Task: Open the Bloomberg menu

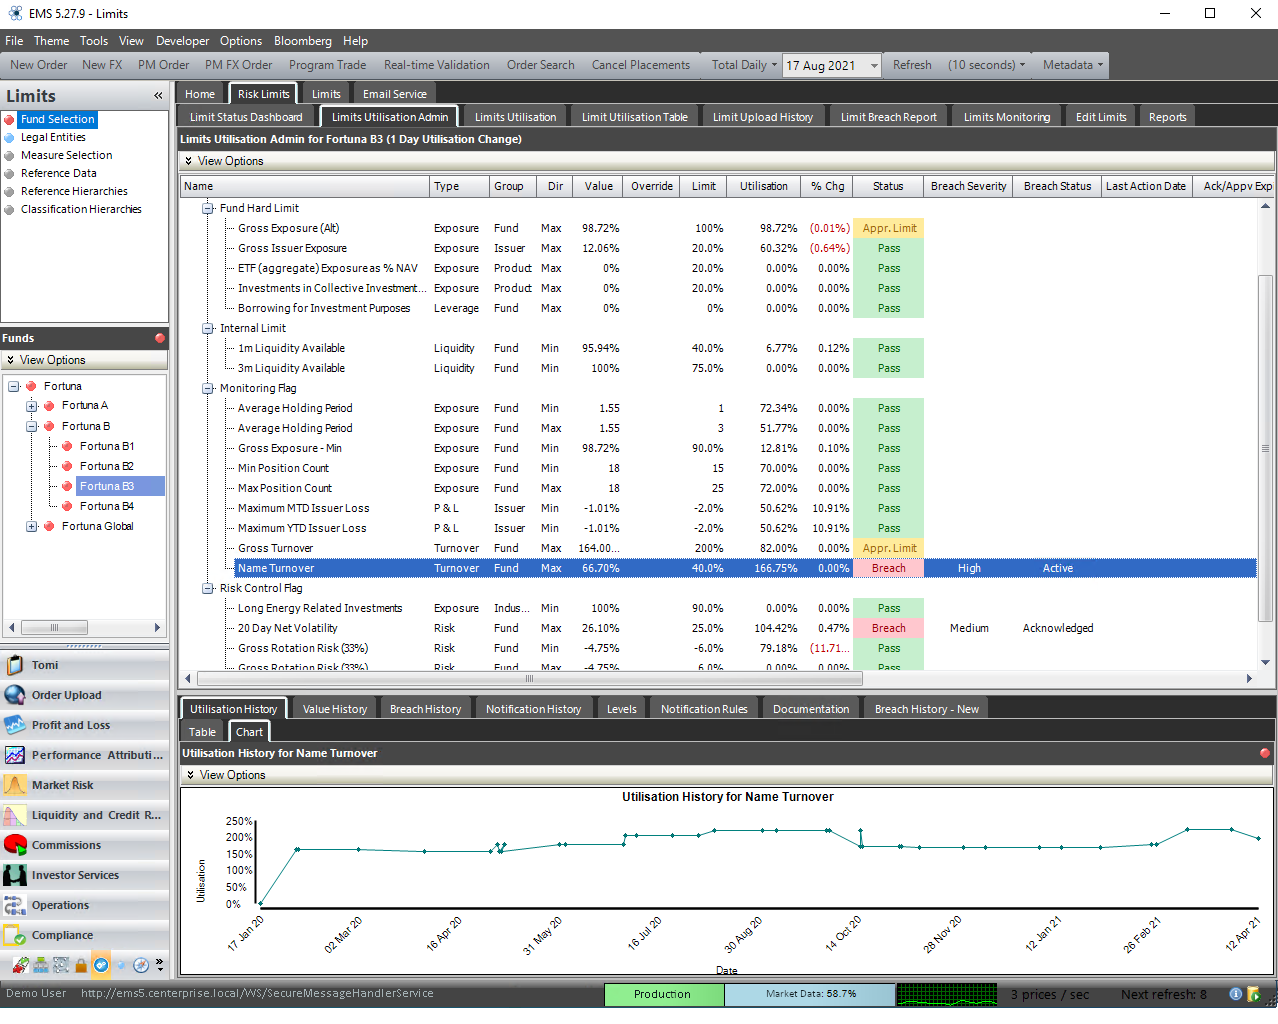Action: [x=302, y=41]
